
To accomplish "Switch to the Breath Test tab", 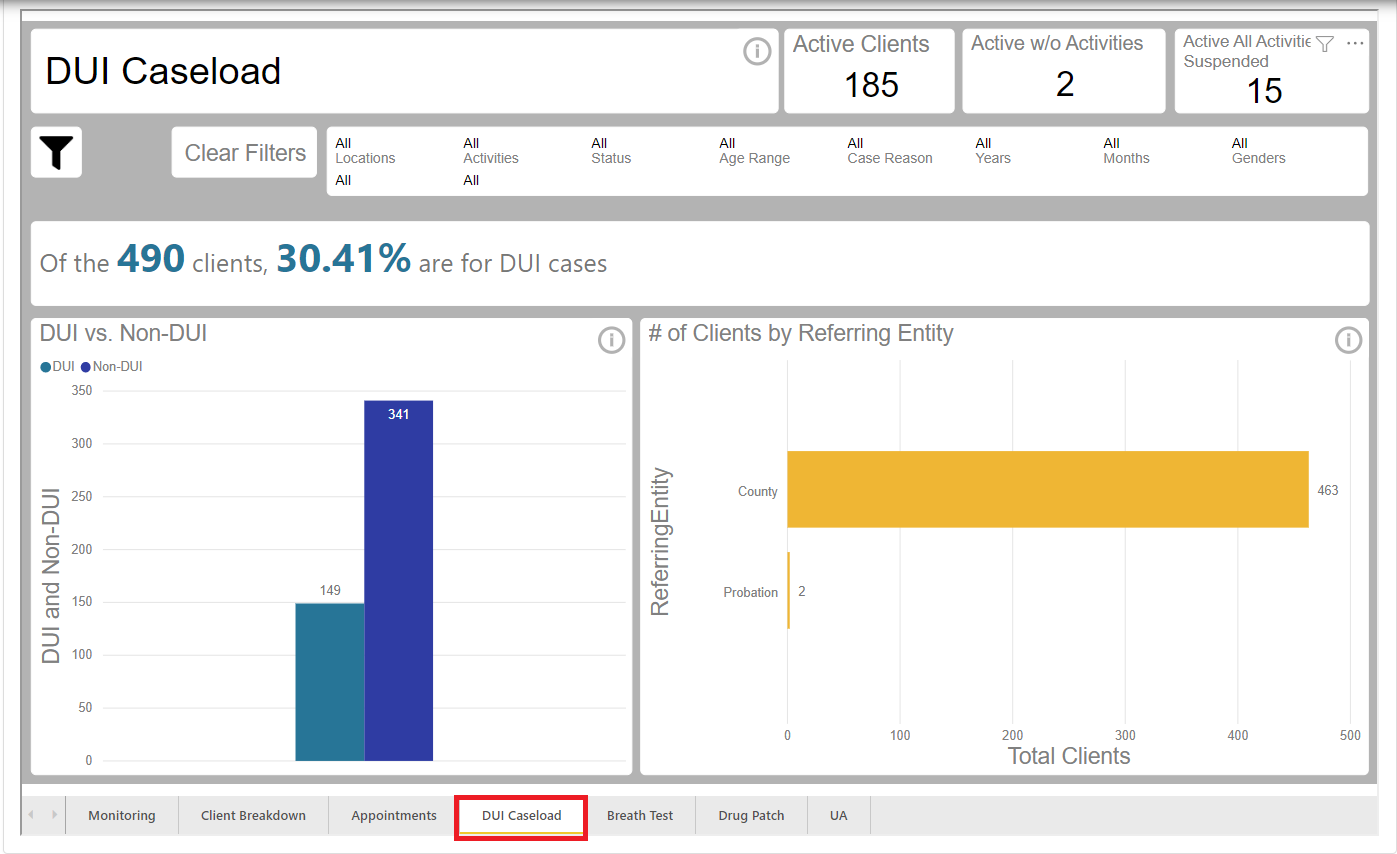I will (x=640, y=815).
